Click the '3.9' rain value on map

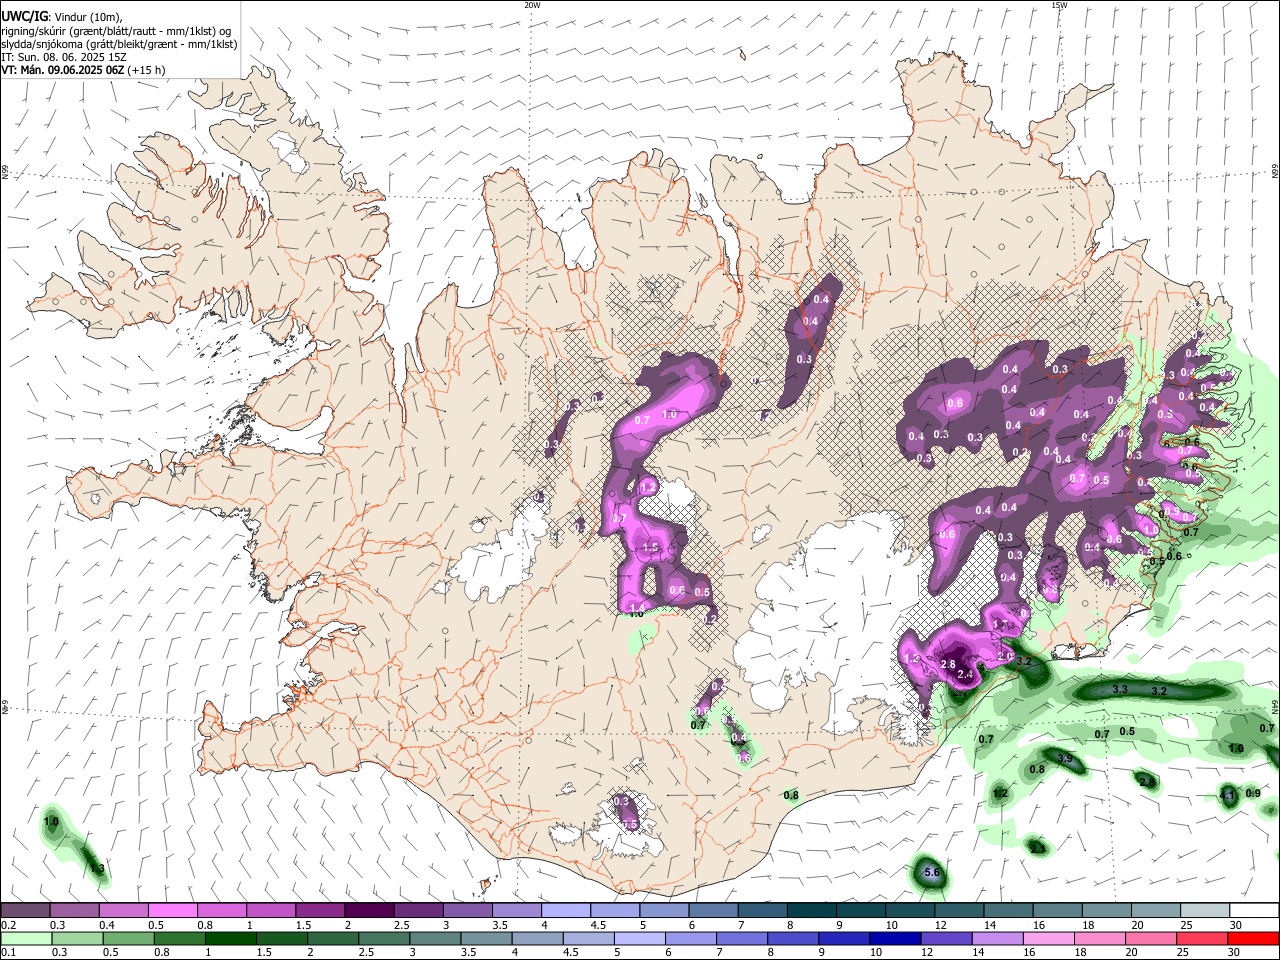(1065, 758)
